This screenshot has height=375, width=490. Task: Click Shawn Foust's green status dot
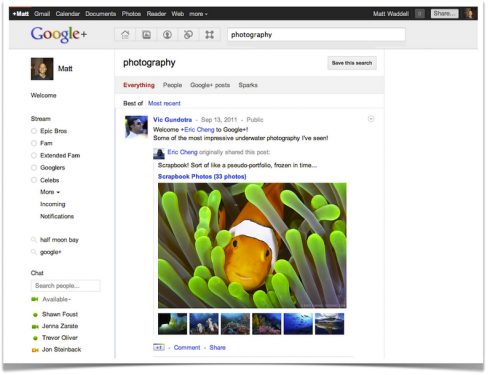click(x=35, y=315)
